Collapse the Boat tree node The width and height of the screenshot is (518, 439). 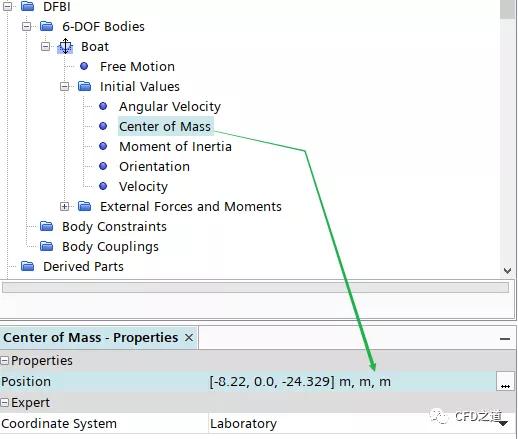(x=45, y=47)
